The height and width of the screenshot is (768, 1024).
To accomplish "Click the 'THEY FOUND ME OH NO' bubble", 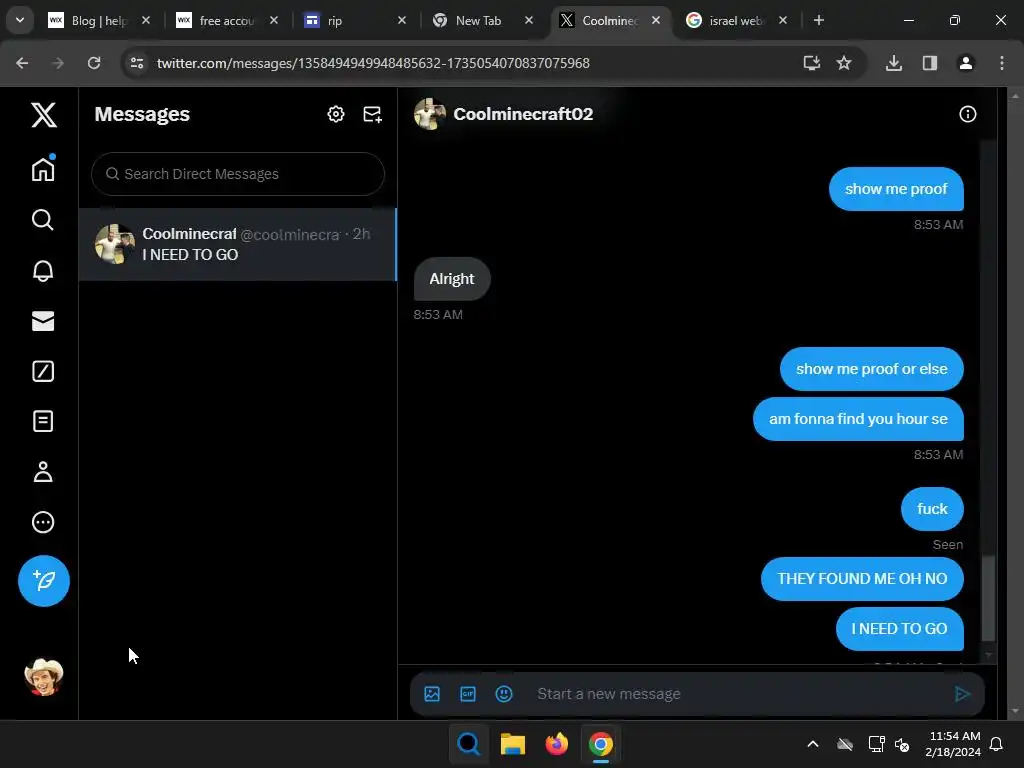I will pyautogui.click(x=862, y=579).
